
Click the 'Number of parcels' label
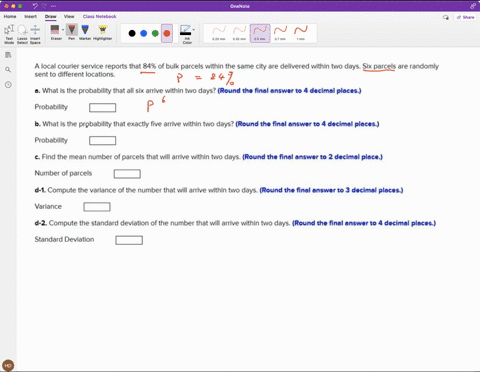tap(63, 173)
